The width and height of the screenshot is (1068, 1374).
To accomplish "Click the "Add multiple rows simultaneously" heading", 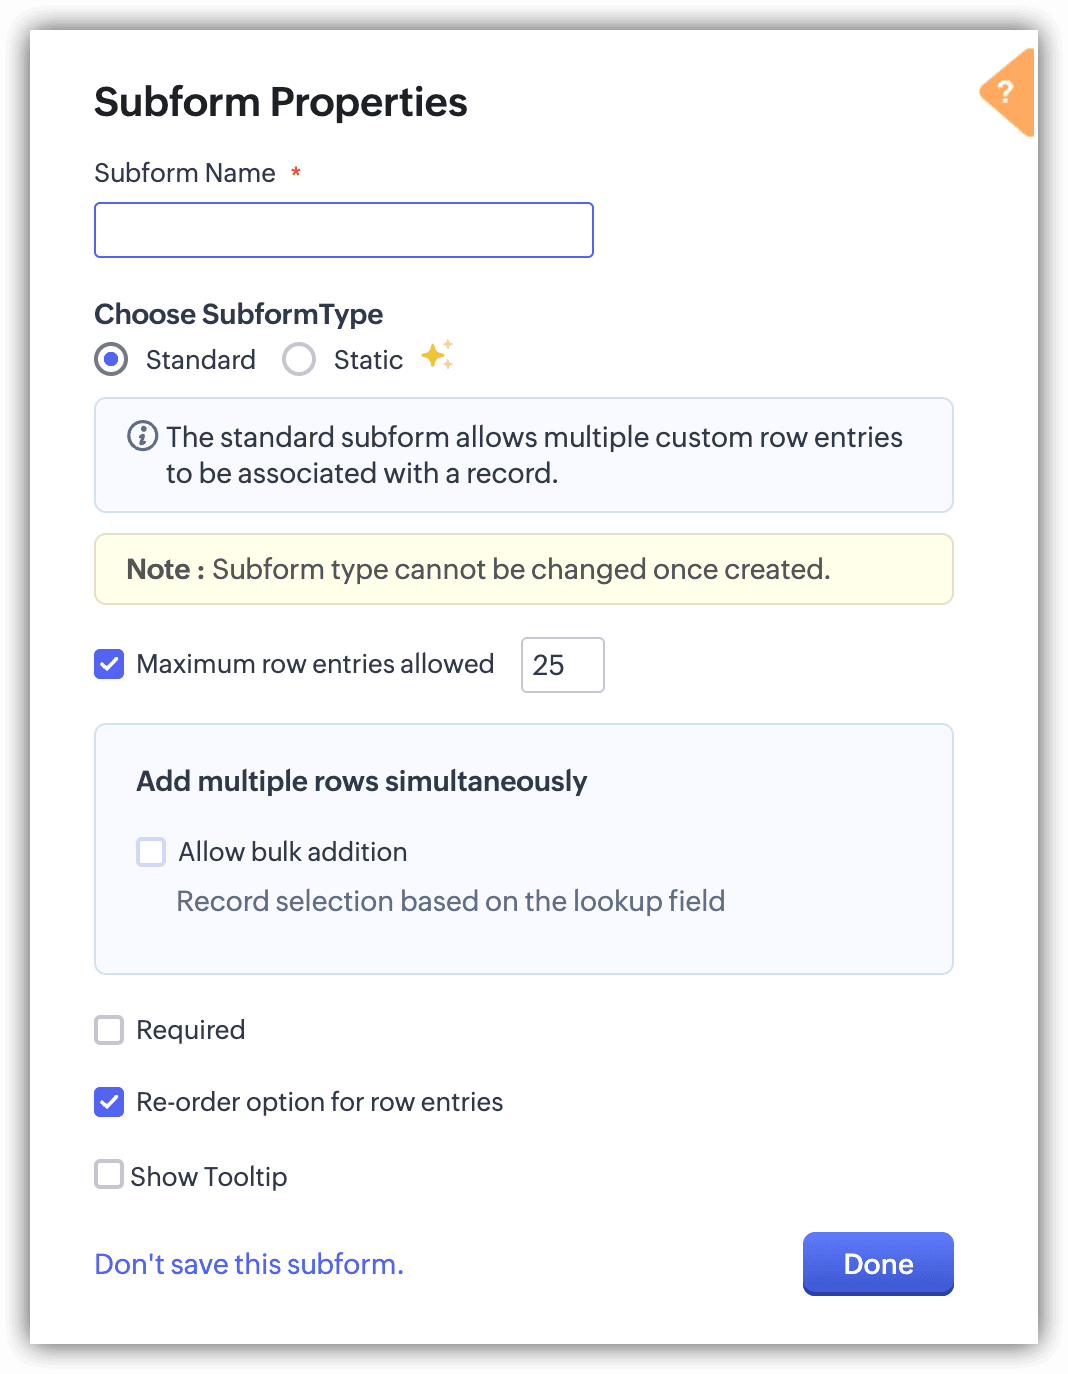I will click(x=361, y=781).
